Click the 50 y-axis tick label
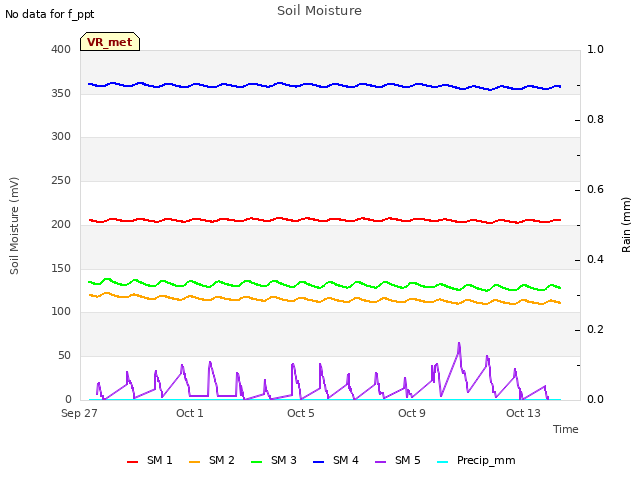This screenshot has width=640, height=480. coord(64,356)
